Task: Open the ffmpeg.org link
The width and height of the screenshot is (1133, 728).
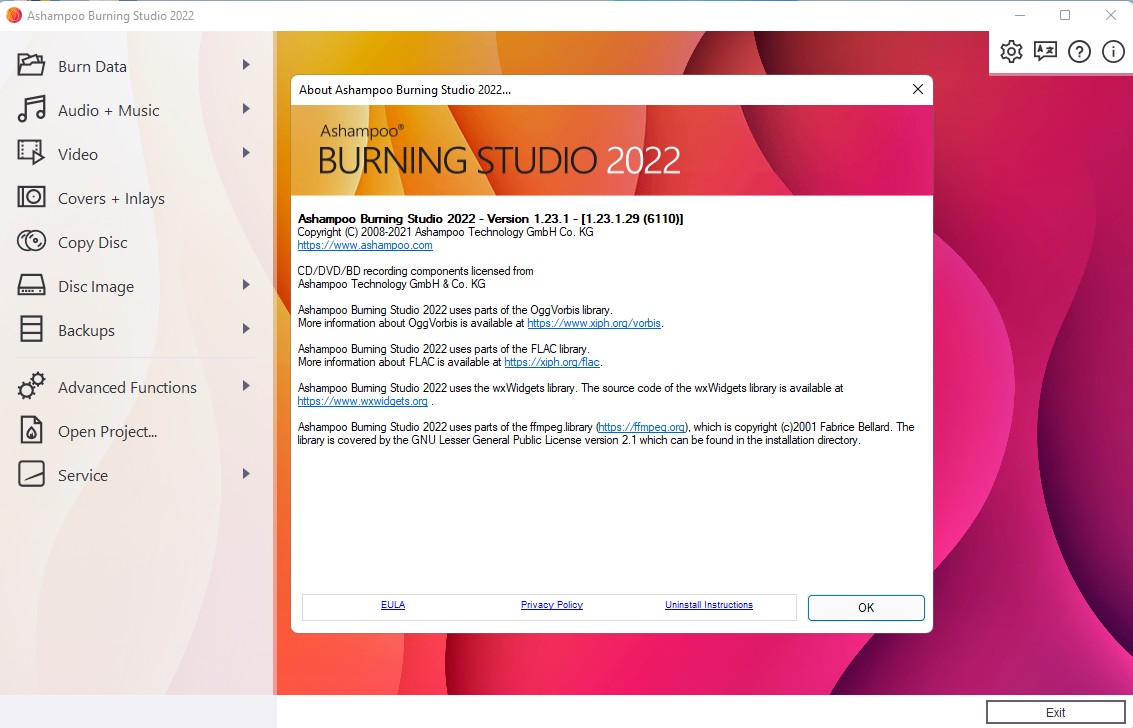Action: tap(642, 428)
